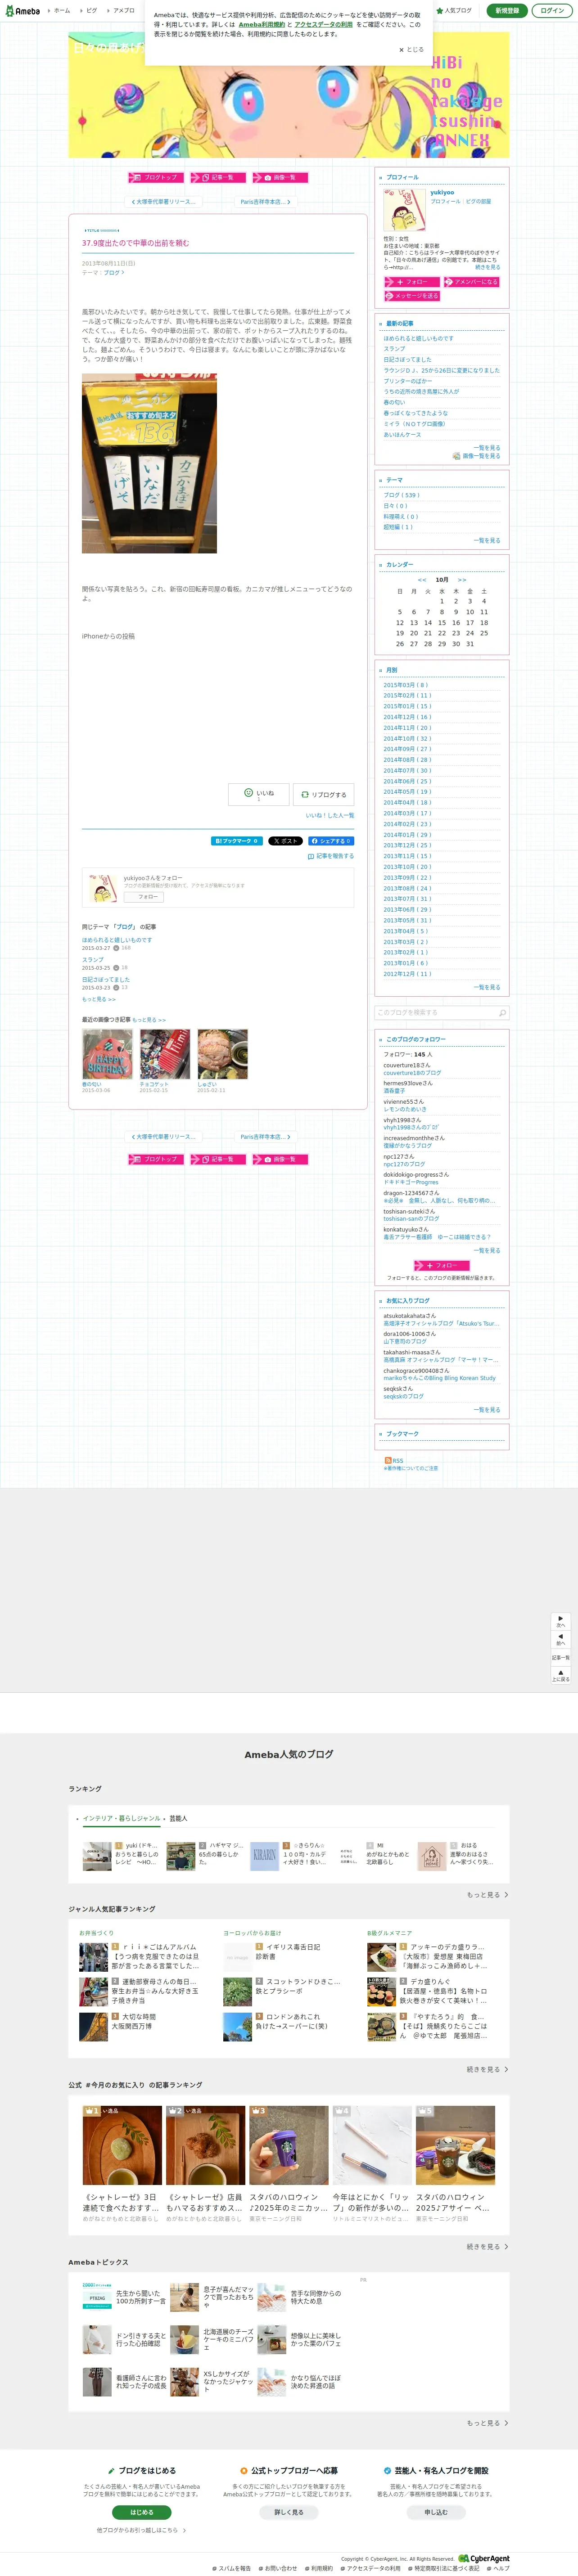Open 新規登録 registration button

(x=507, y=10)
